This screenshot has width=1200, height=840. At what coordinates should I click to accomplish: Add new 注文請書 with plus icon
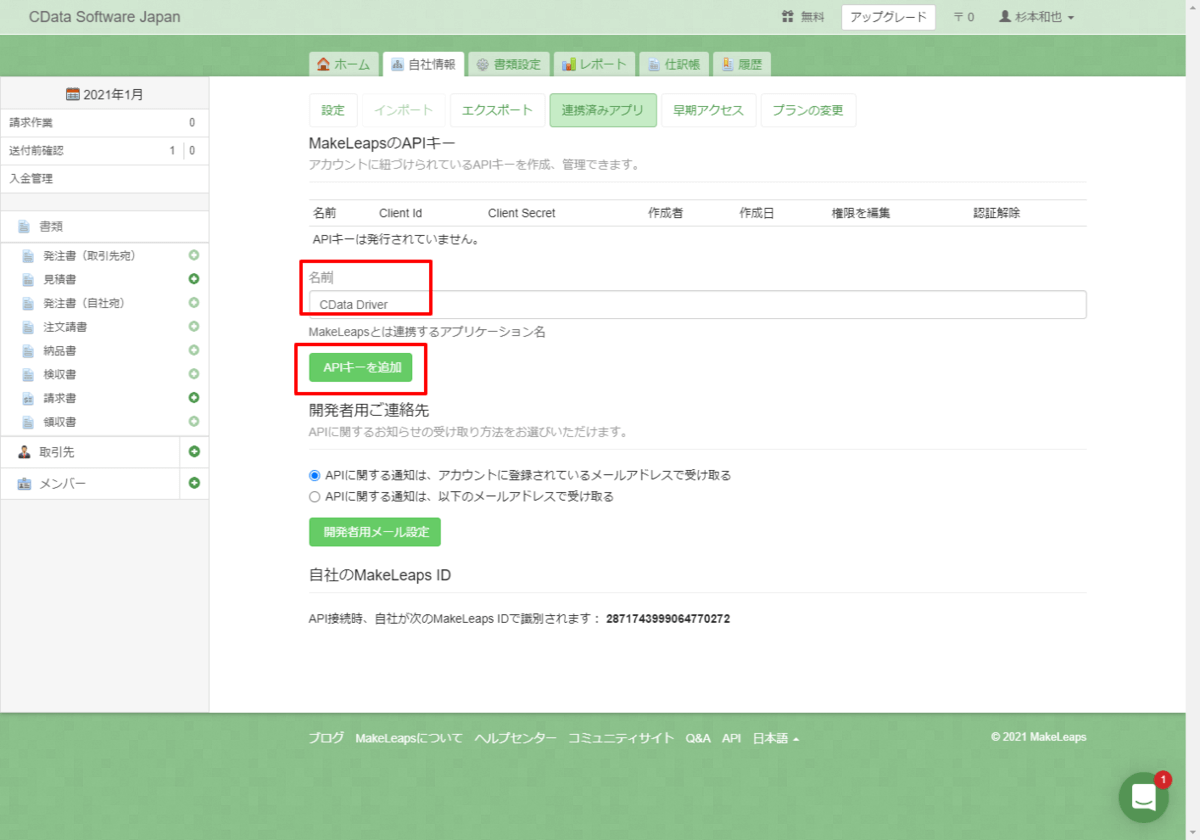pos(194,327)
